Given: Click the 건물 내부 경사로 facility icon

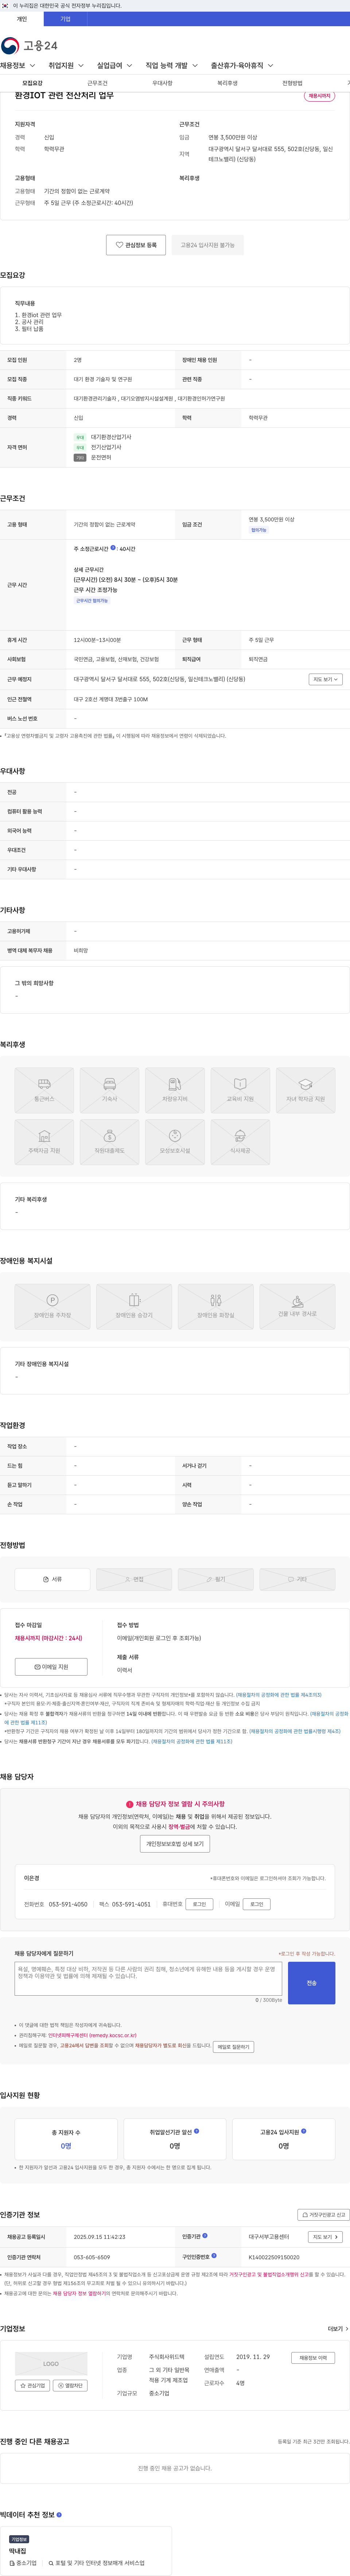Looking at the screenshot, I should click(x=297, y=1307).
